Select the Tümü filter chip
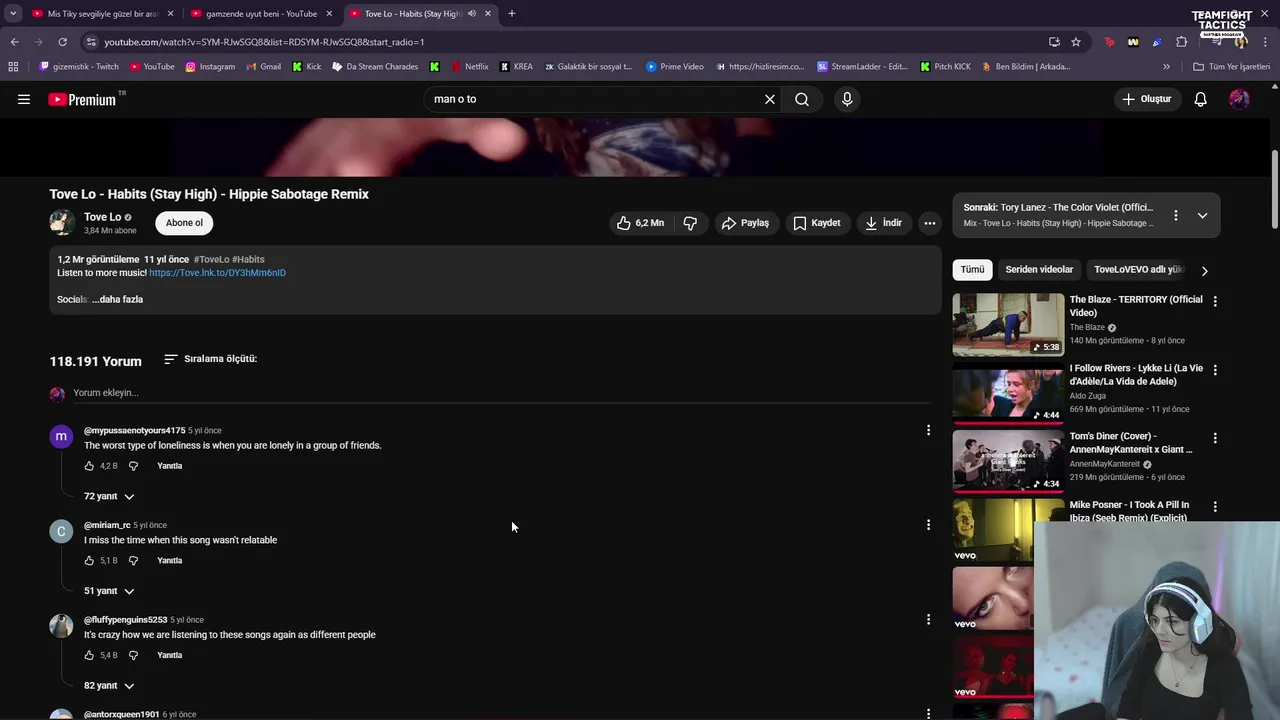Image resolution: width=1280 pixels, height=720 pixels. [973, 270]
